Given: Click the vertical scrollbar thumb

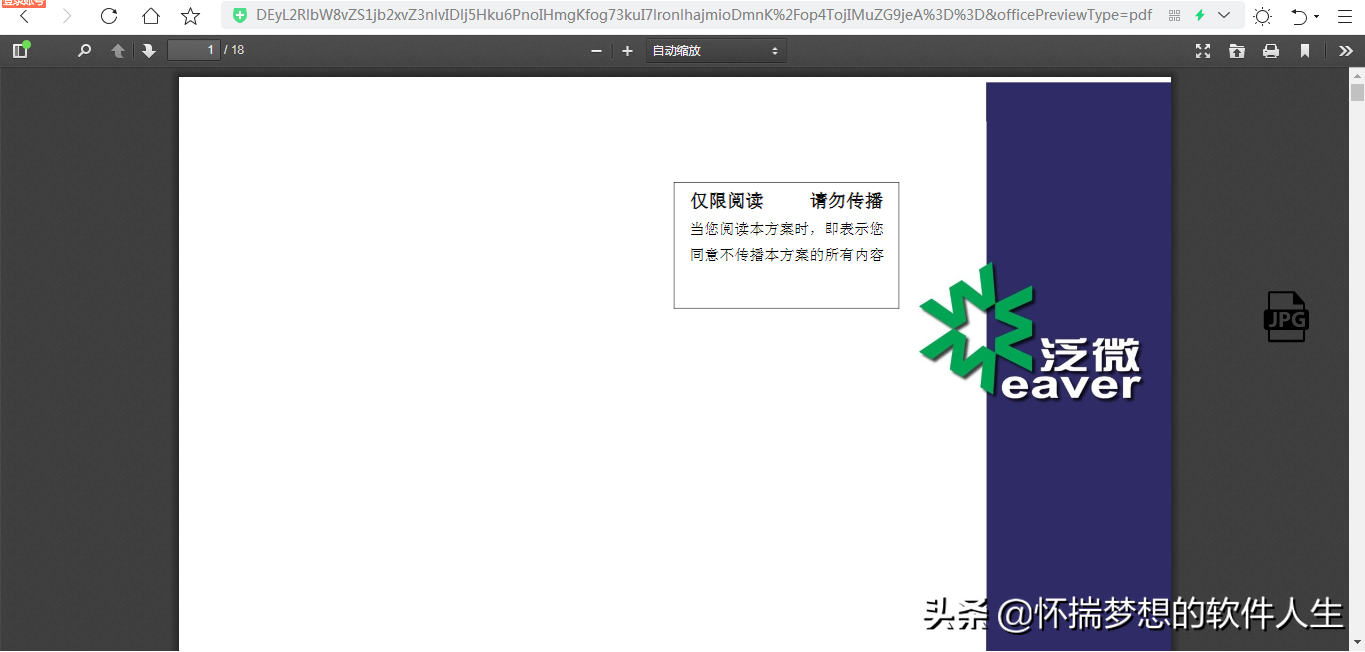Looking at the screenshot, I should (x=1357, y=93).
